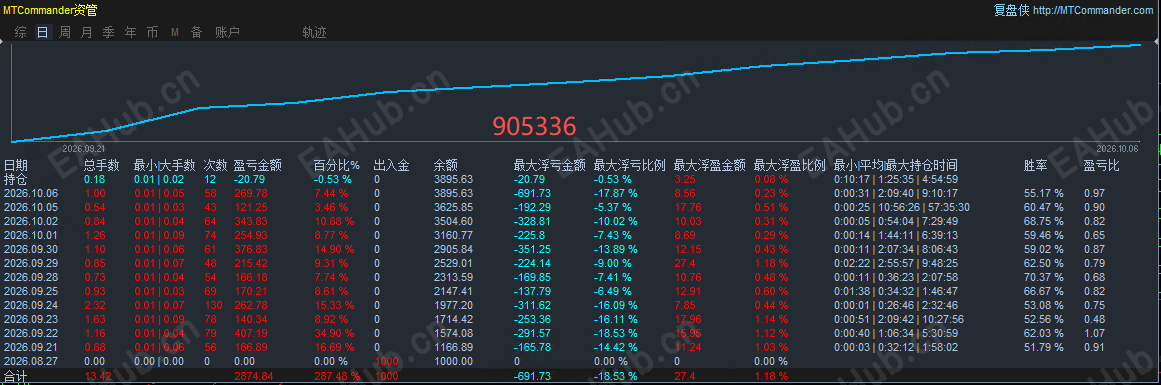Click the 2026.09.21 chart start marker
Image resolution: width=1161 pixels, height=385 pixels.
[83, 148]
